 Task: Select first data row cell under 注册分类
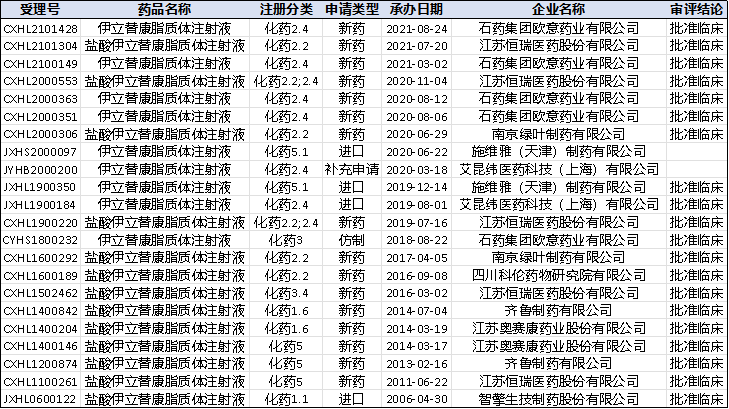point(285,28)
